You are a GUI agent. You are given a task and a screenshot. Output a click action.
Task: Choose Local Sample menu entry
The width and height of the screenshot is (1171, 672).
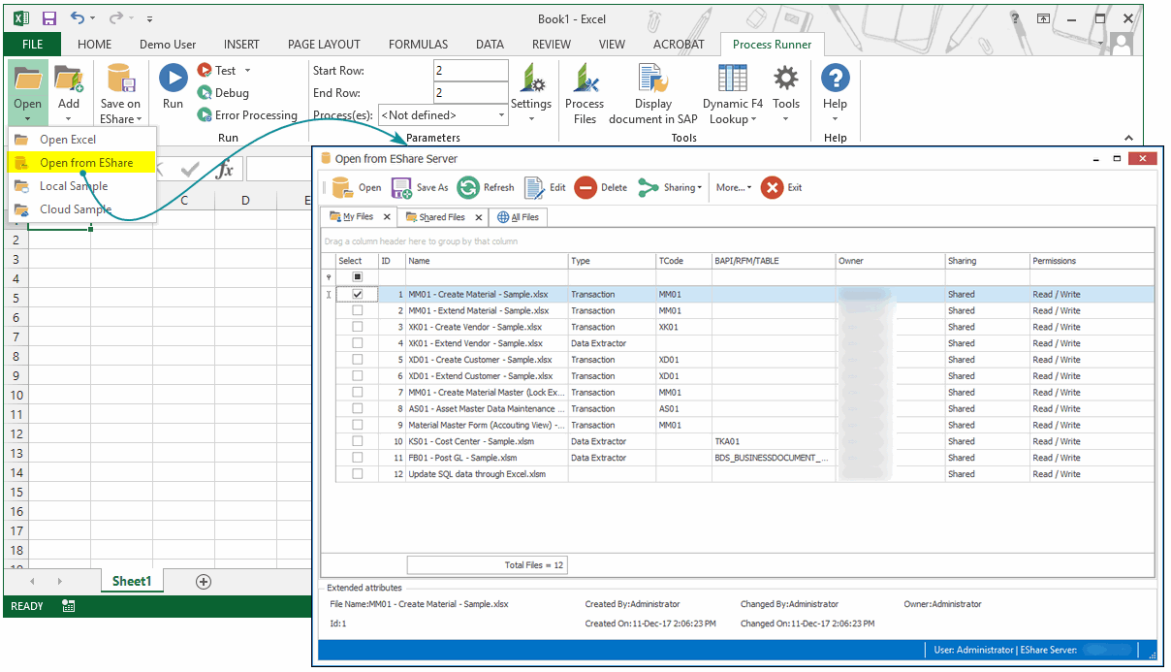[82, 186]
